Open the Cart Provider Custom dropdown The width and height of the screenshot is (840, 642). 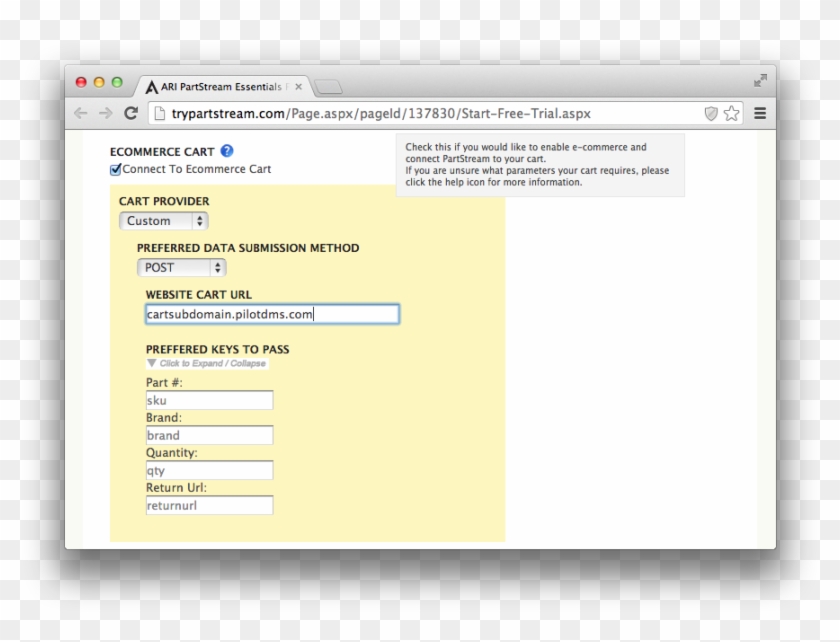[x=164, y=221]
